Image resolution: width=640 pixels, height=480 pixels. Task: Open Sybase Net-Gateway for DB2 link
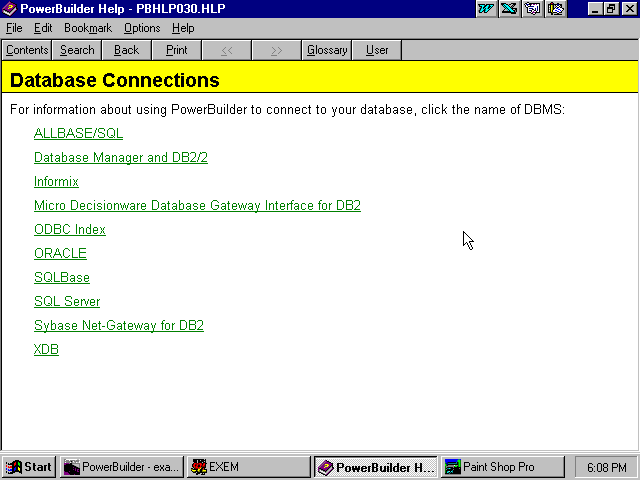click(x=119, y=325)
